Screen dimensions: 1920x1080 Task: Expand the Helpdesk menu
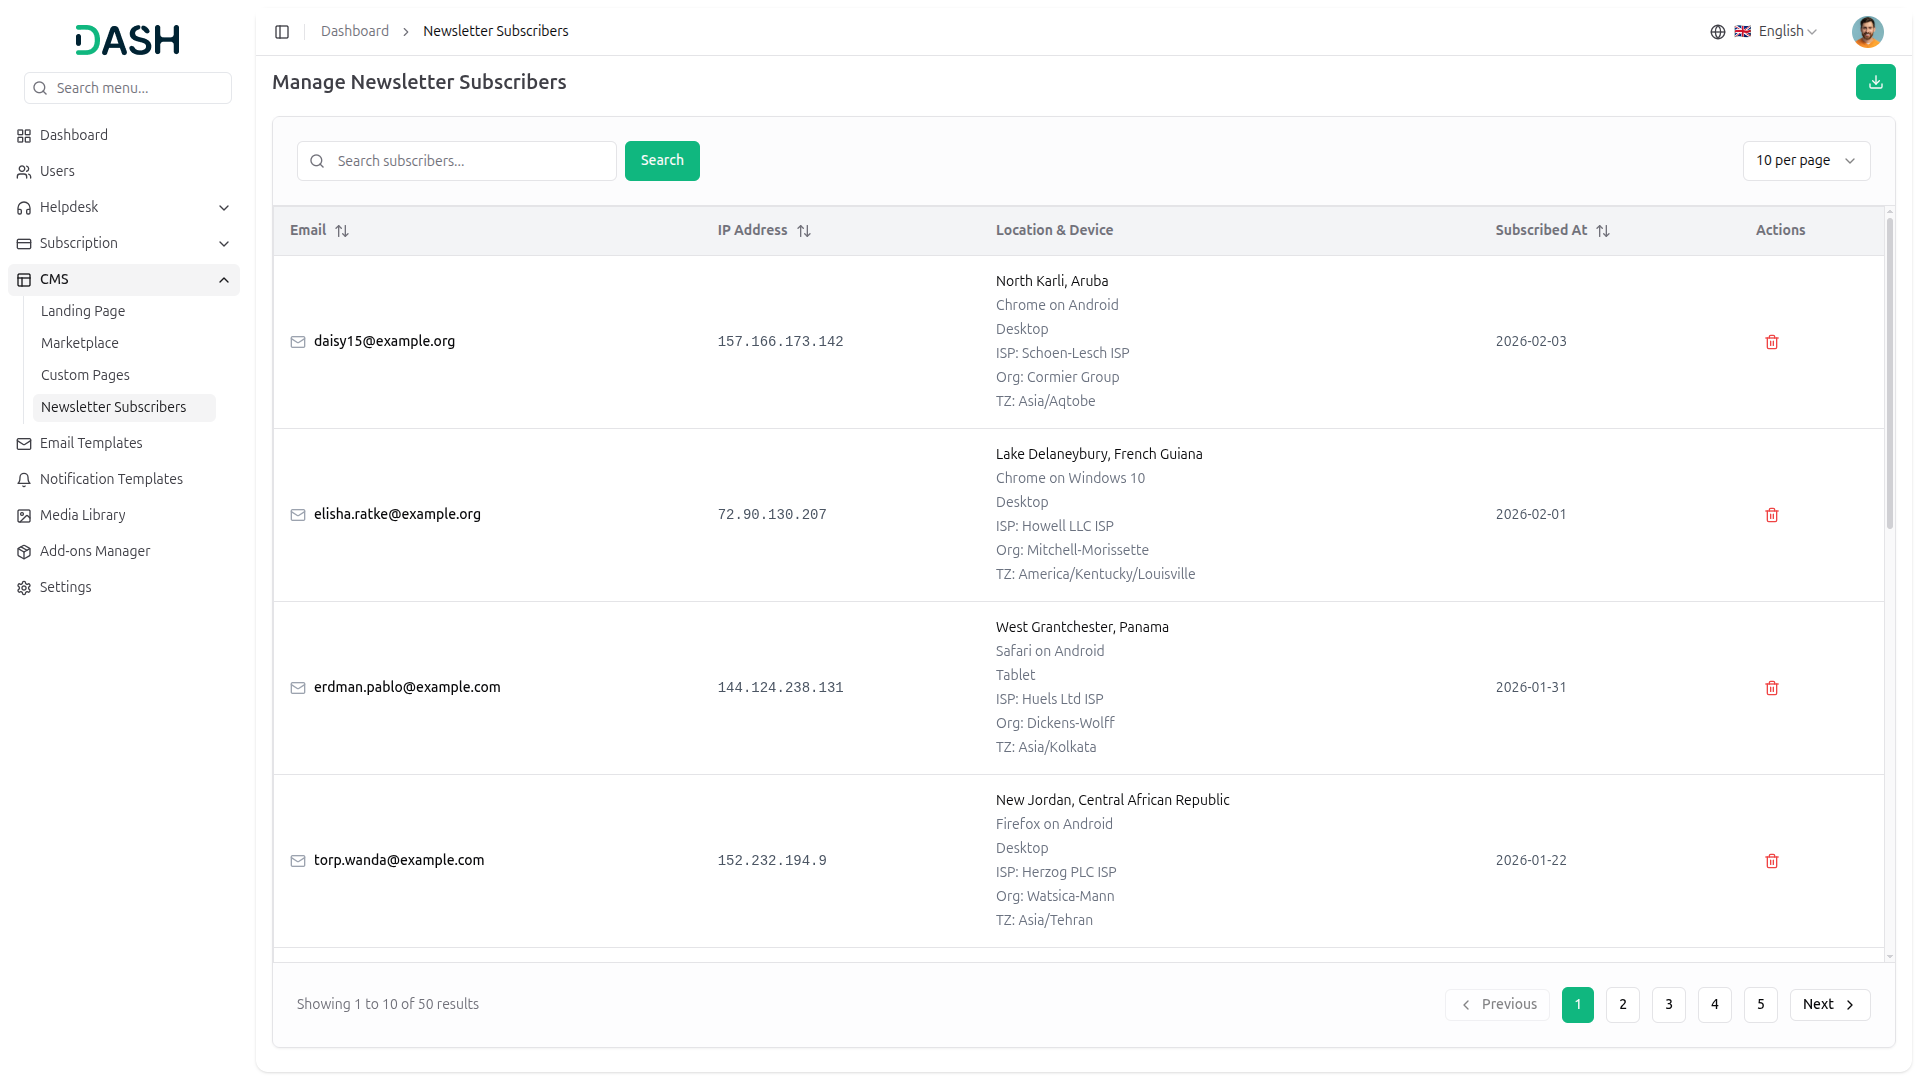[124, 207]
